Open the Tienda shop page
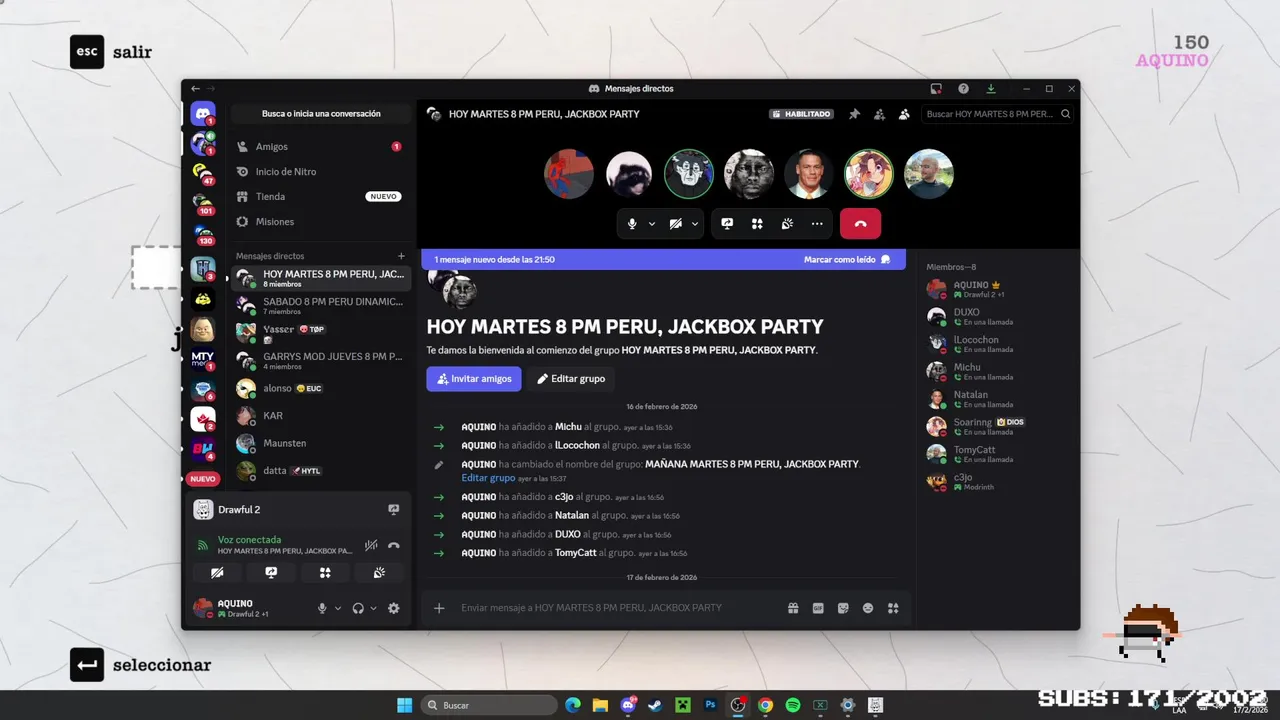Viewport: 1280px width, 720px height. tap(320, 197)
